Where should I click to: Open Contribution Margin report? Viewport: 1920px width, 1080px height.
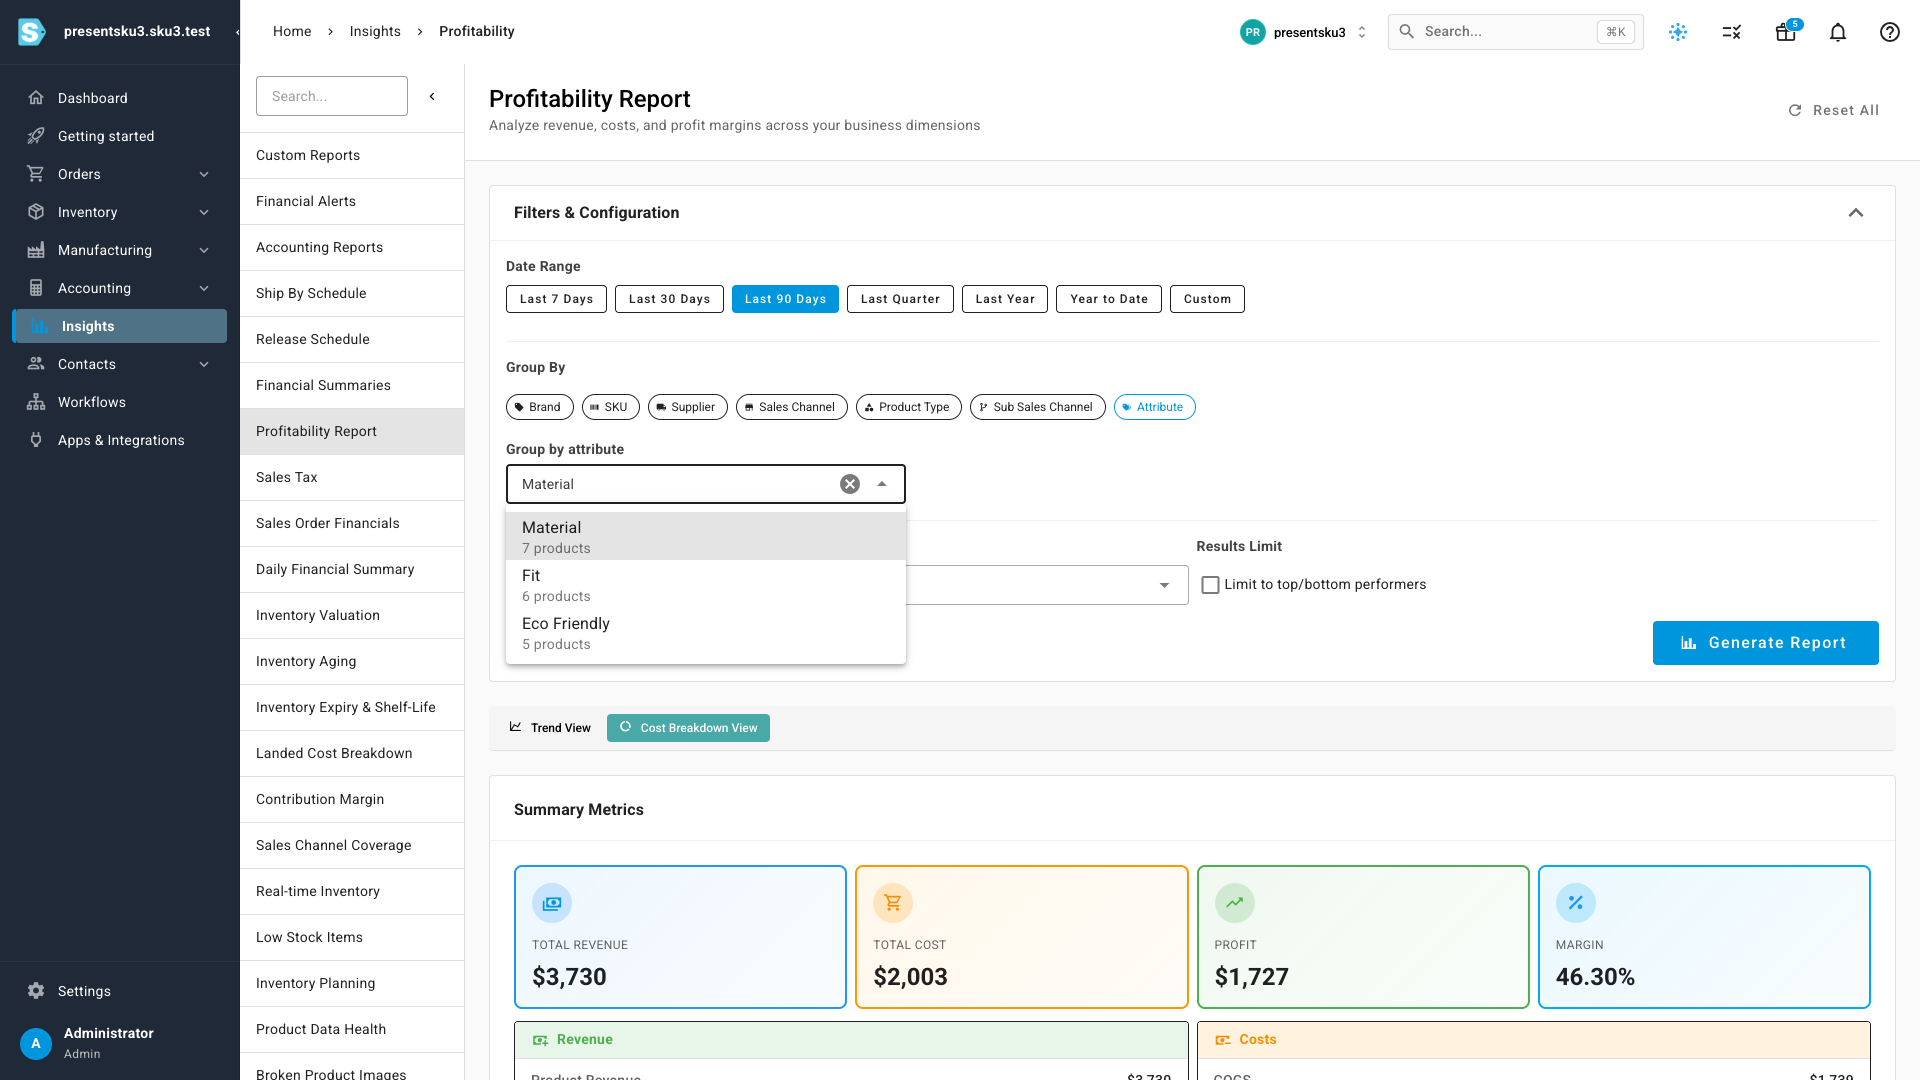[x=352, y=799]
